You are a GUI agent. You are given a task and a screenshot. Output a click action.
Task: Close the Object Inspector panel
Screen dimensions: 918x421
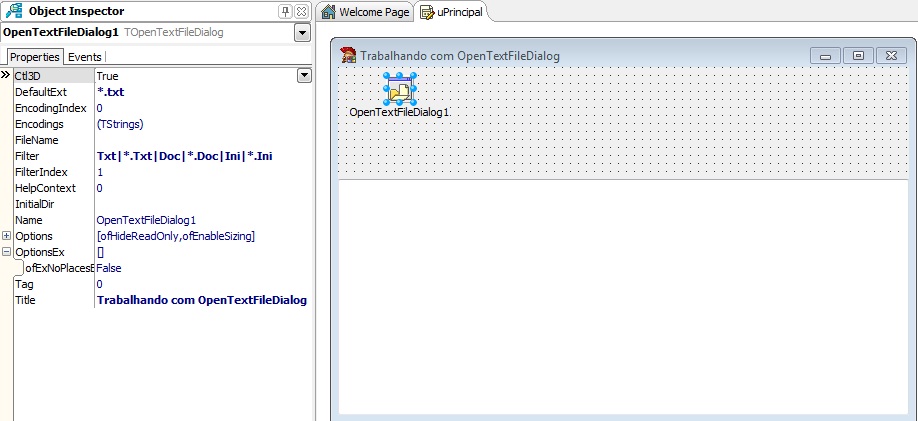pos(301,11)
